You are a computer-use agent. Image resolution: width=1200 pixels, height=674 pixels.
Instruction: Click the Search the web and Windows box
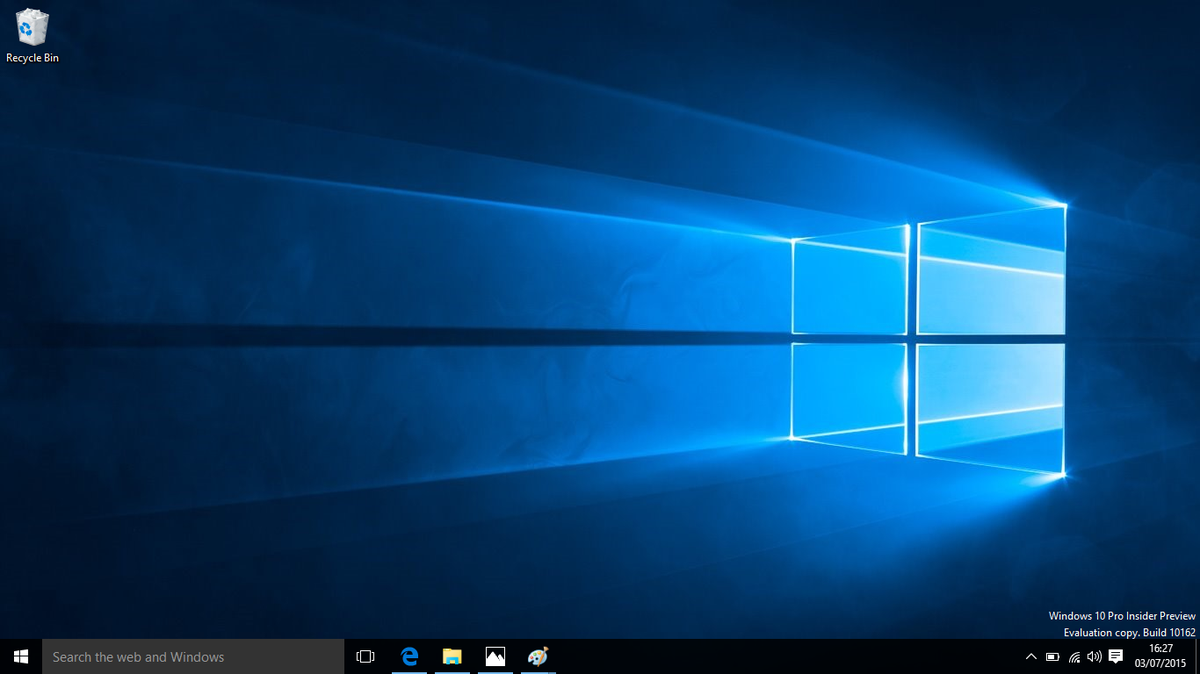[x=190, y=657]
